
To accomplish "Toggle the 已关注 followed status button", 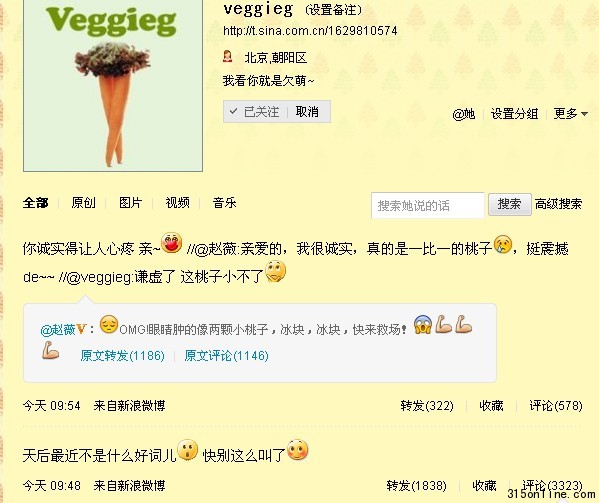I will (254, 112).
